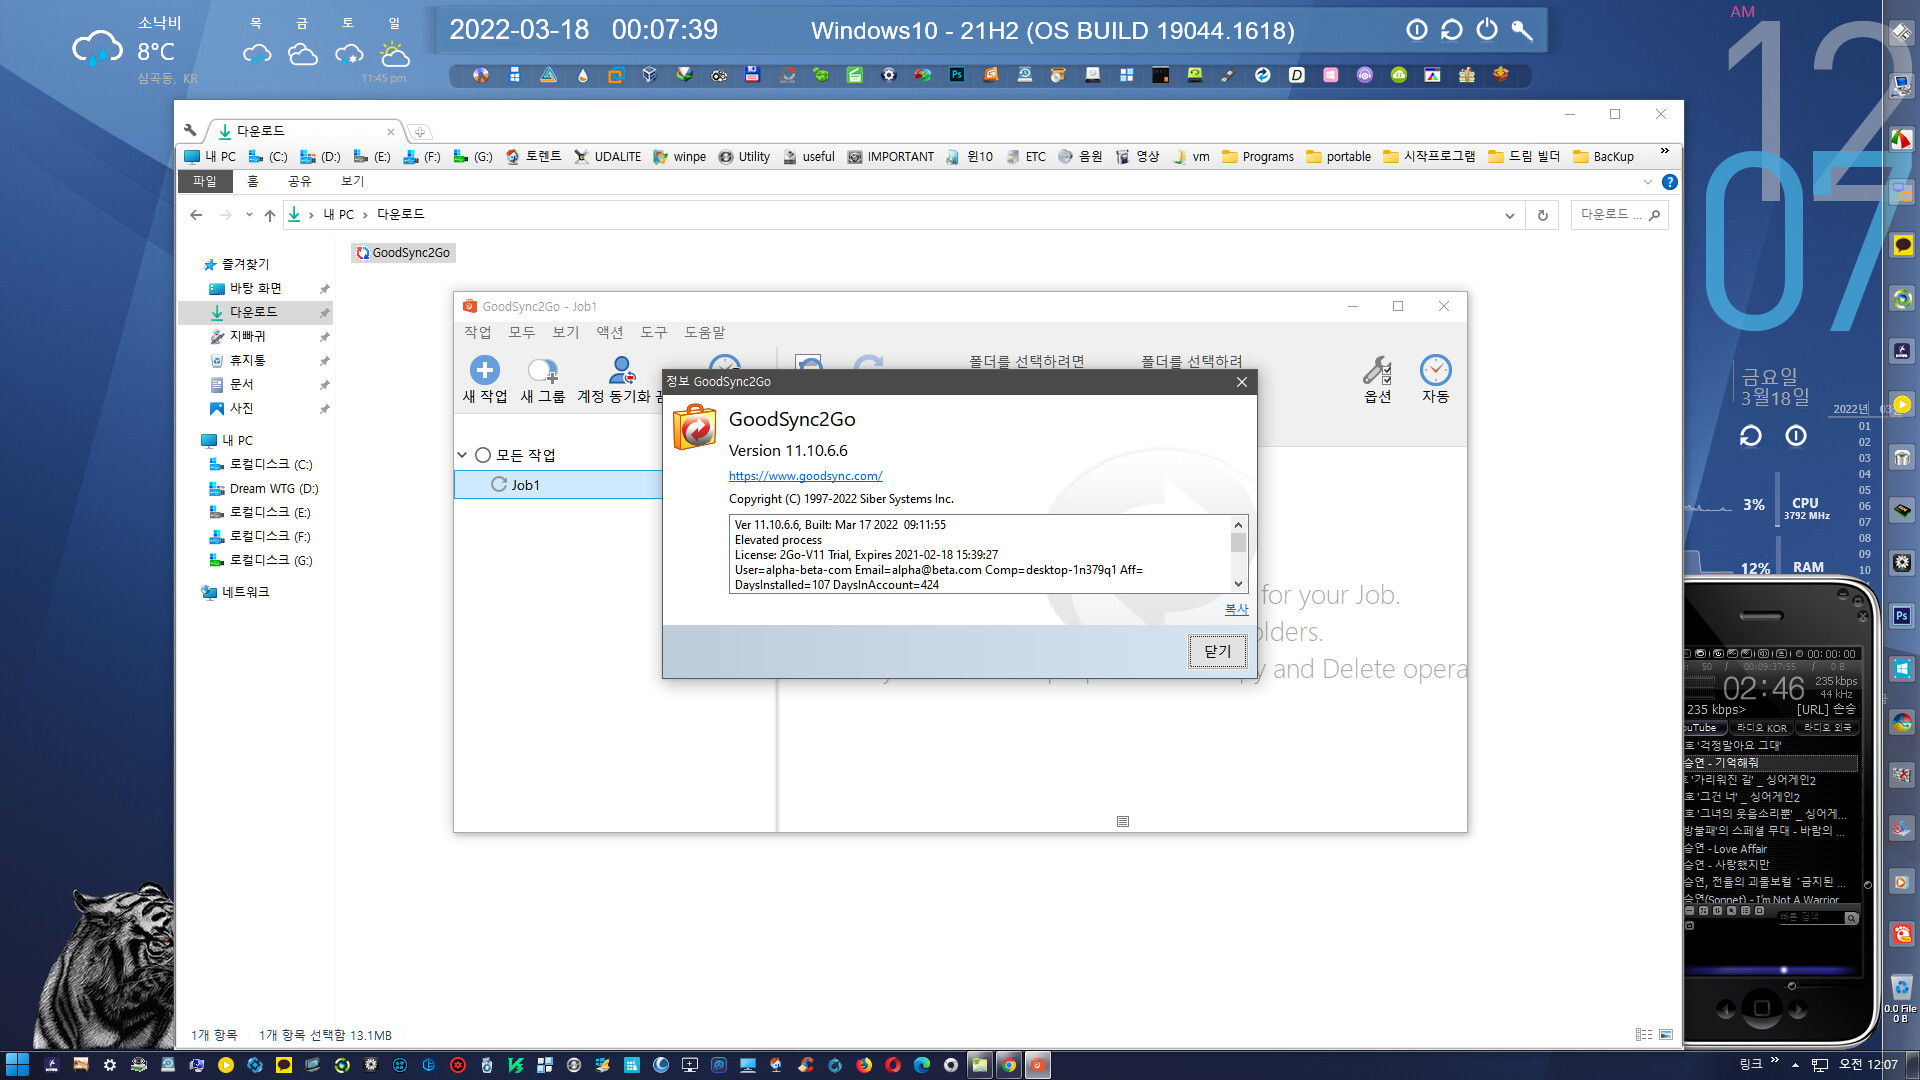This screenshot has height=1080, width=1920.
Task: Open the 액션 menu in GoodSync2Go
Action: [609, 332]
